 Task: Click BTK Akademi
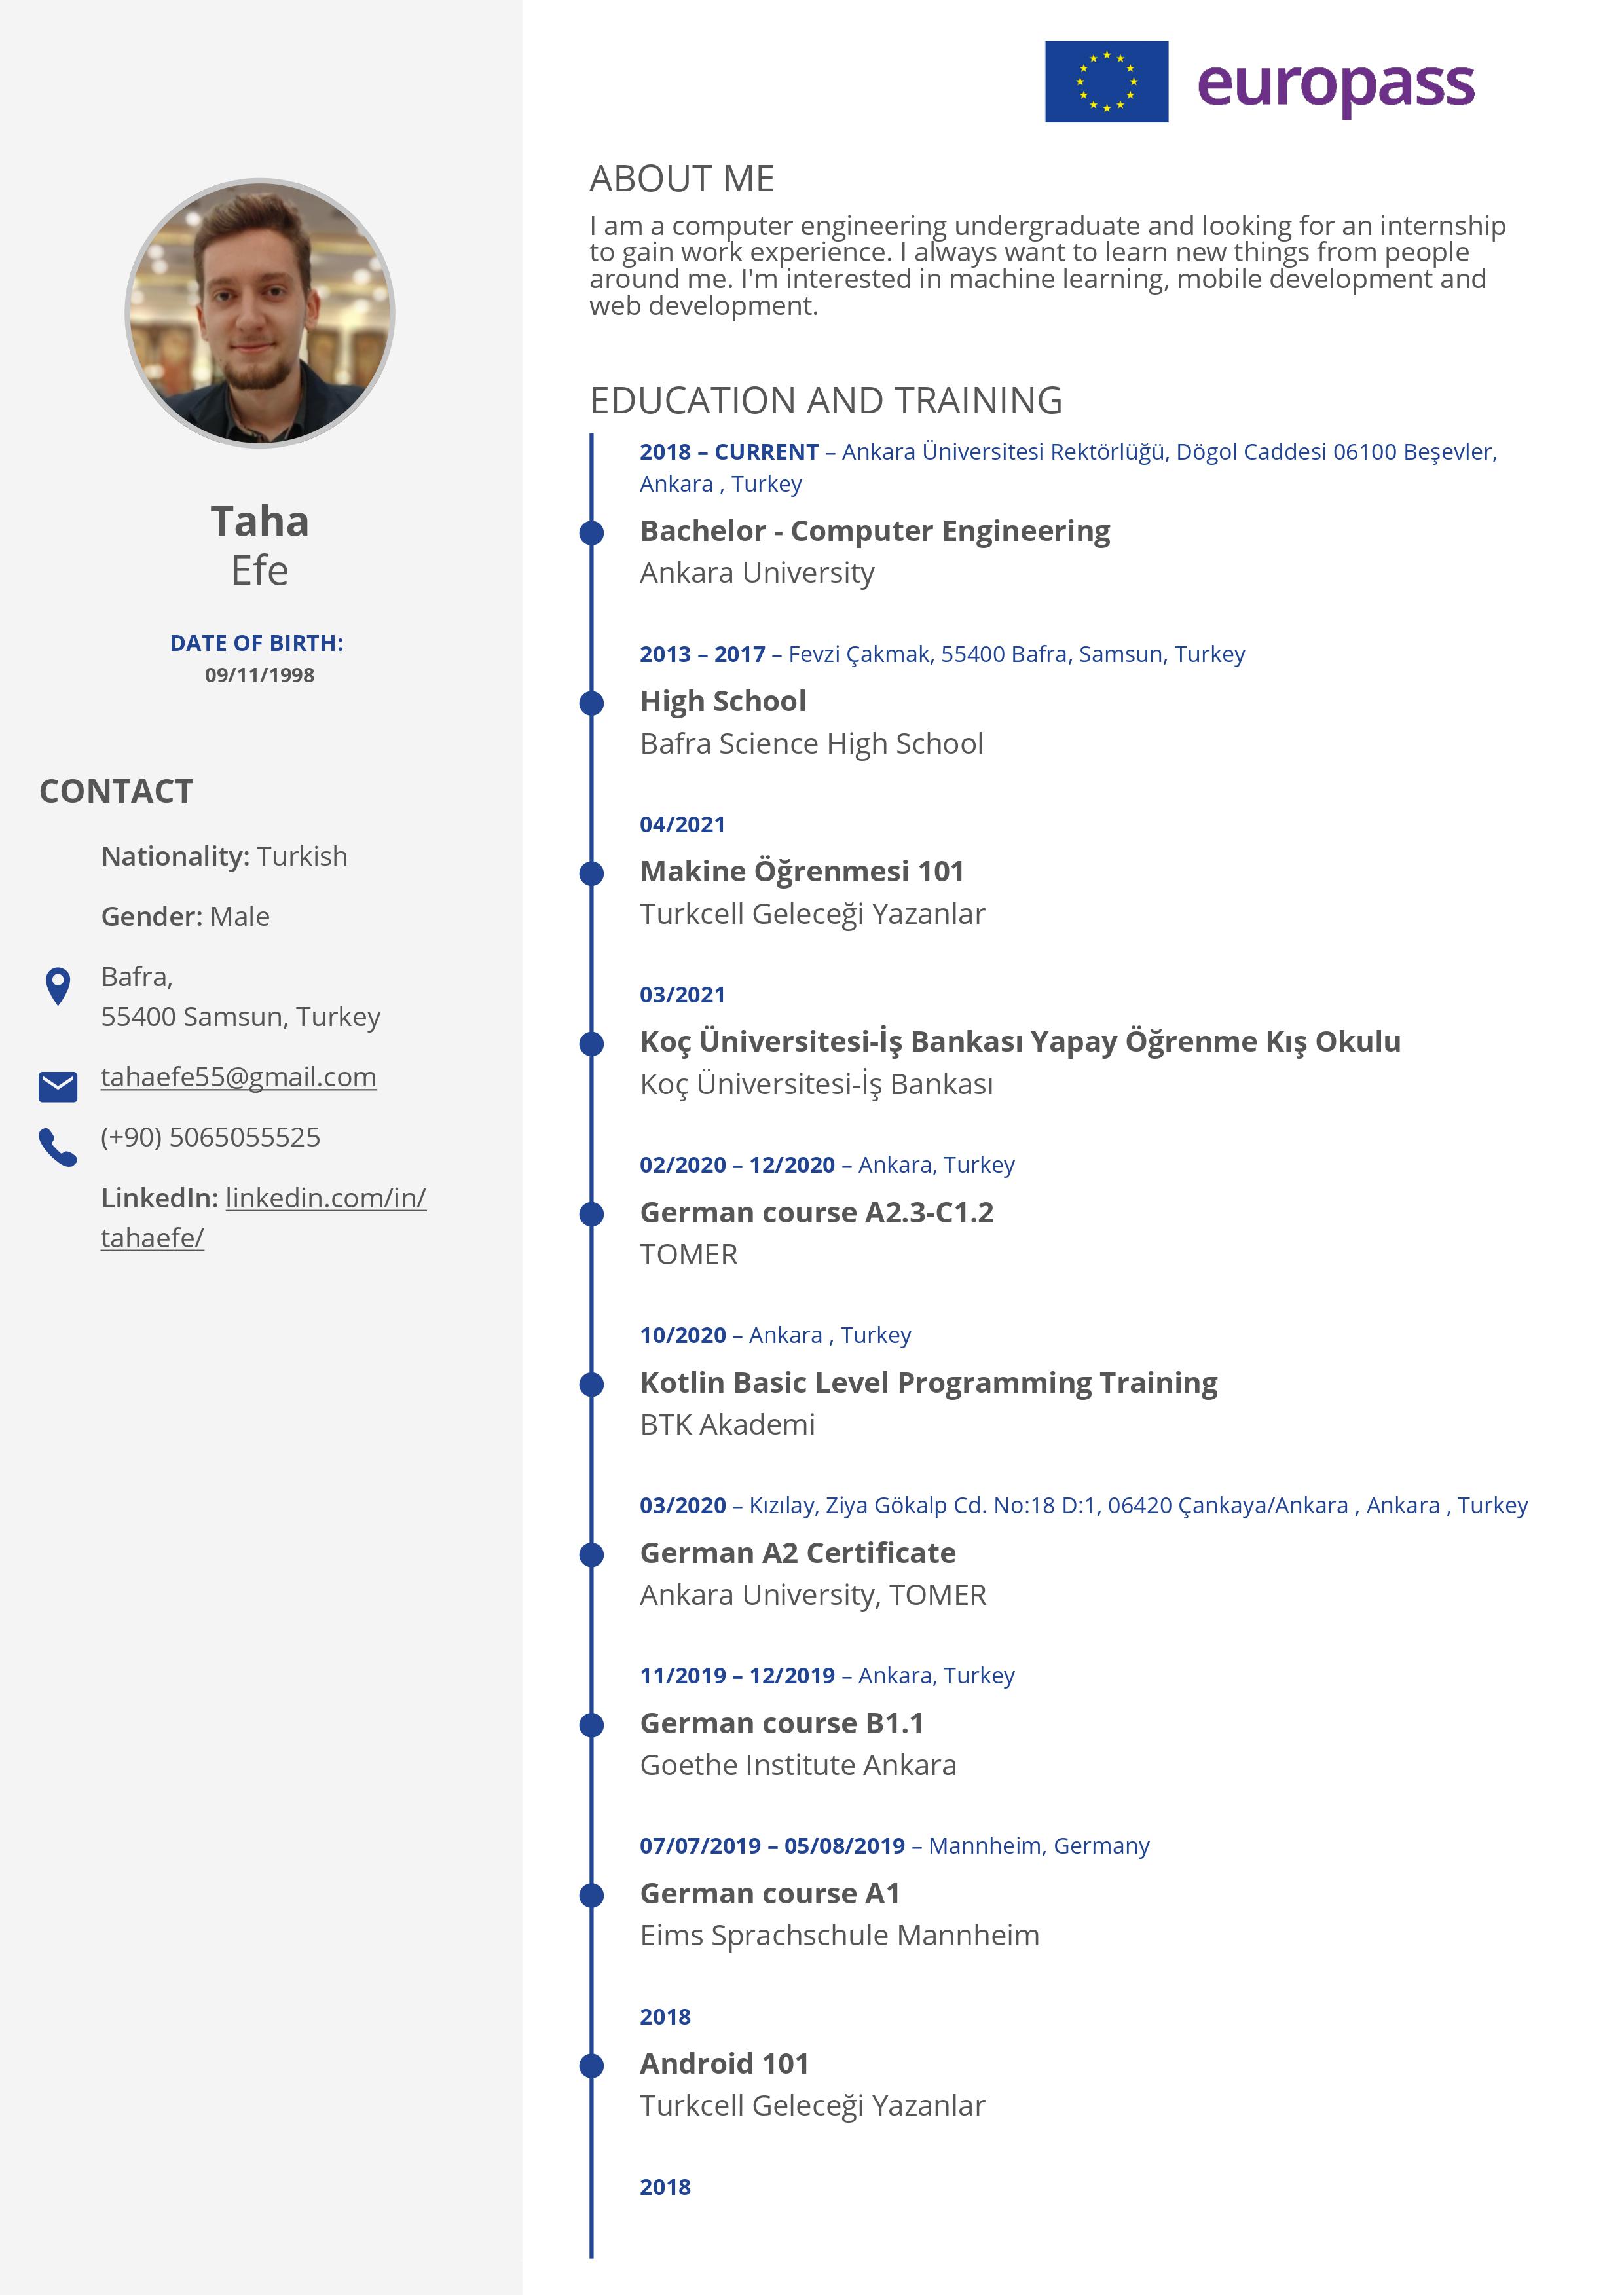click(728, 1424)
